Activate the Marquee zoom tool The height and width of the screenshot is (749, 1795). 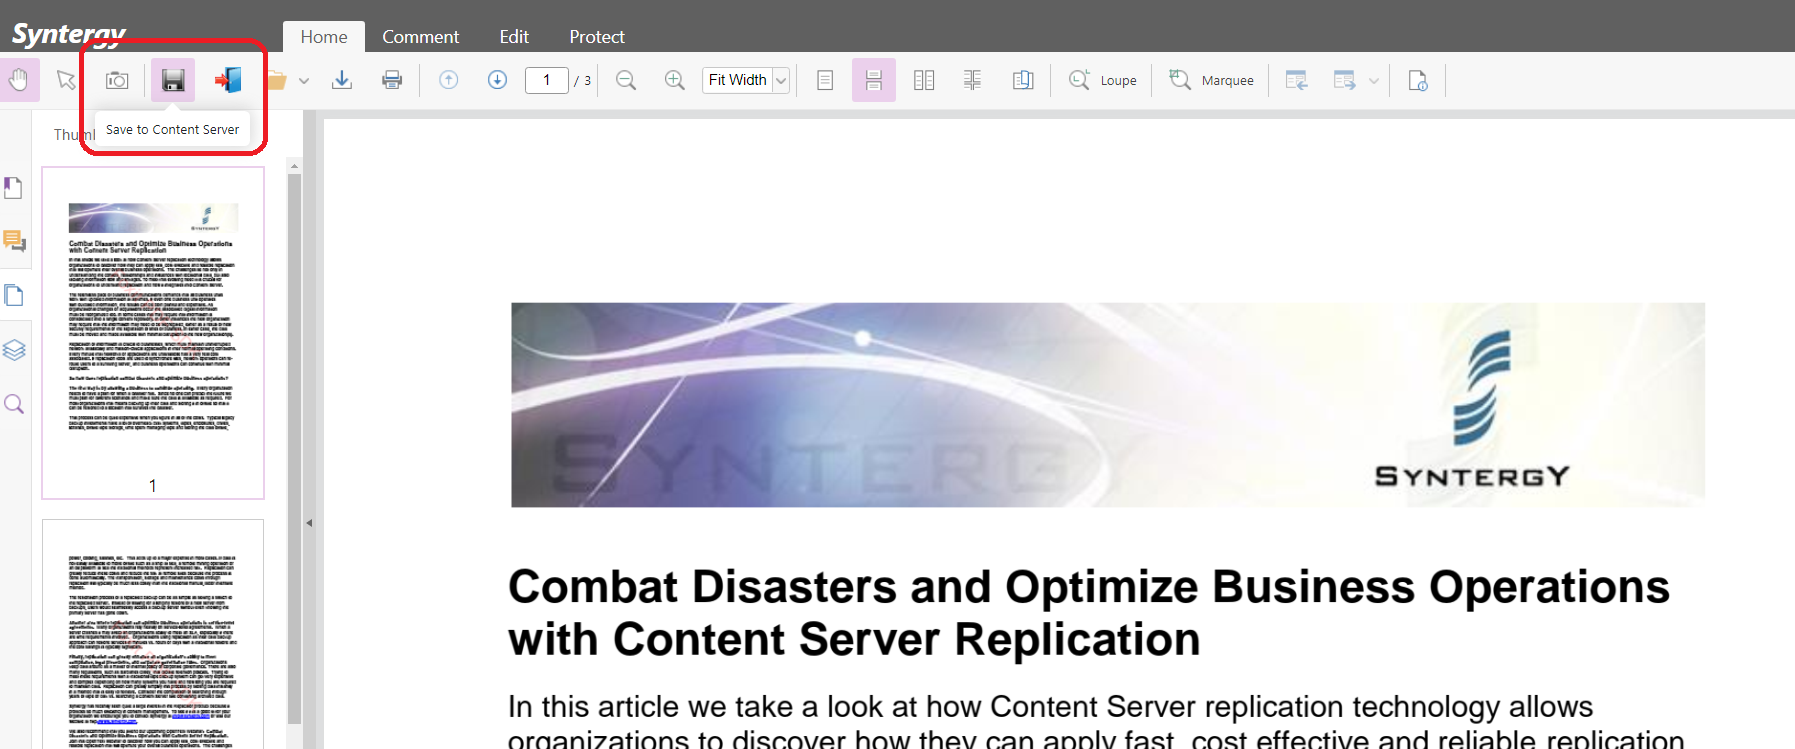1212,80
